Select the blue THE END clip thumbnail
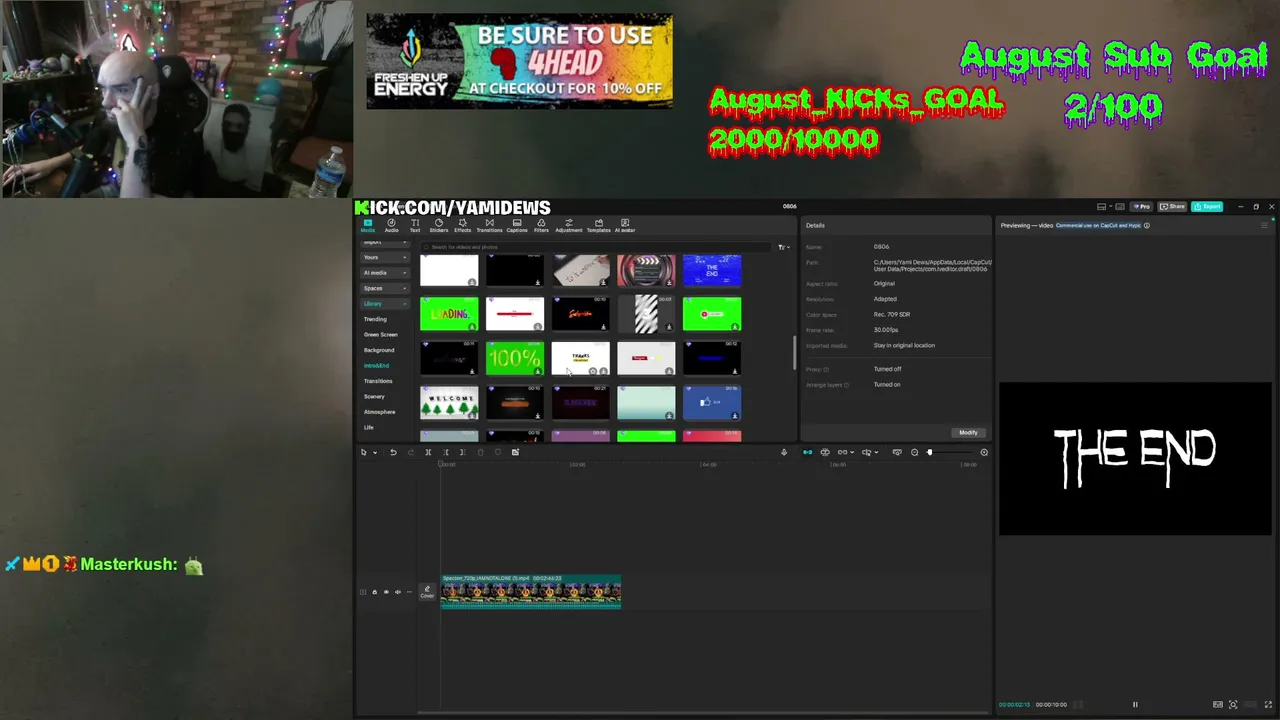The width and height of the screenshot is (1280, 720). click(711, 270)
